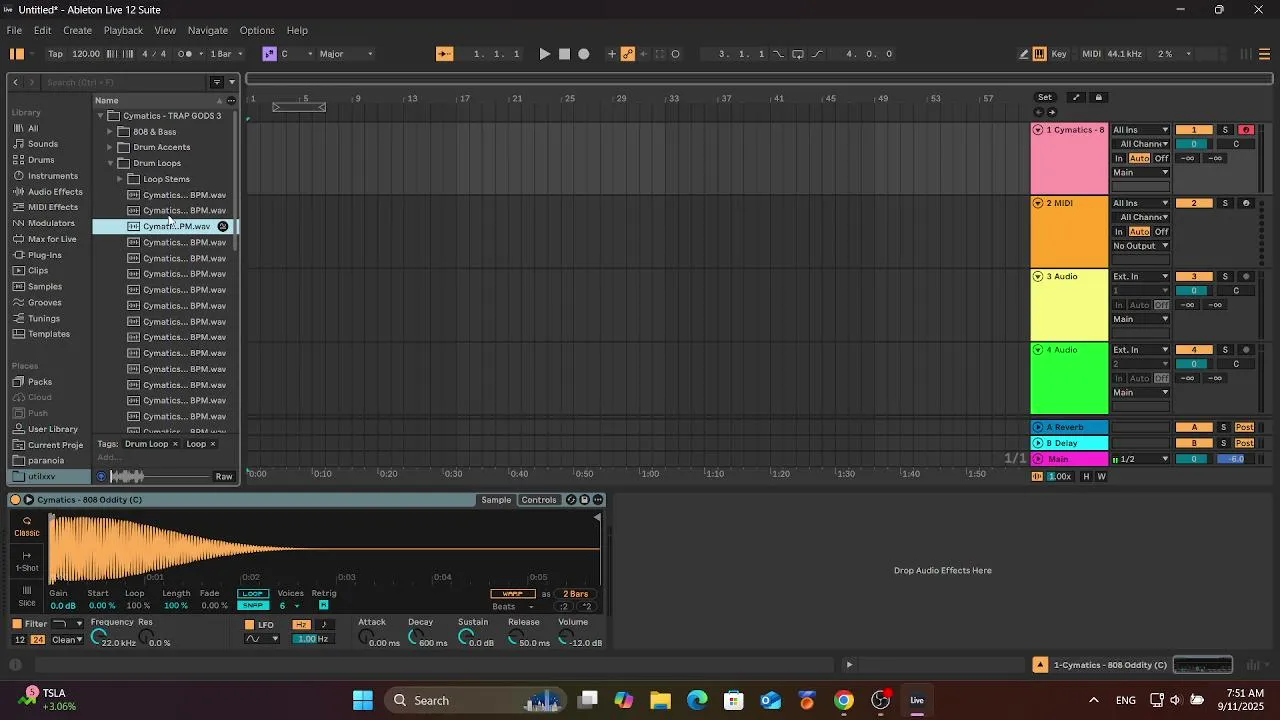Enable the Punch-Out switch icon

817,54
